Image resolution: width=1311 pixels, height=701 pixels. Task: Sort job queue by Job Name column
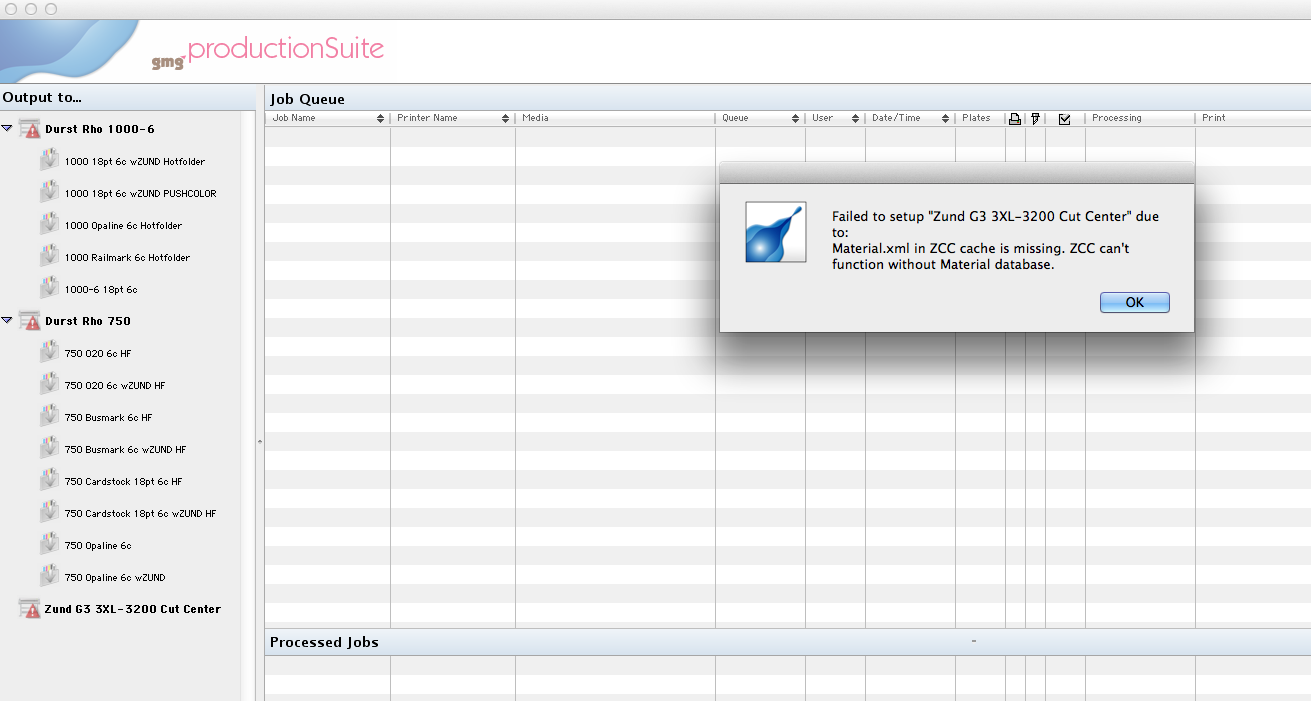pyautogui.click(x=328, y=118)
